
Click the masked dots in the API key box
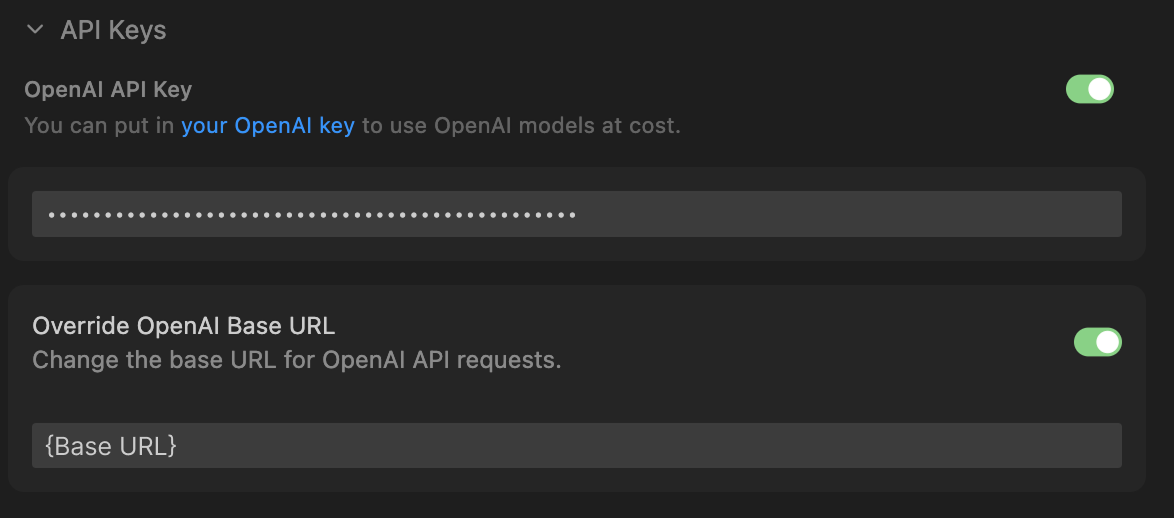[x=311, y=215]
